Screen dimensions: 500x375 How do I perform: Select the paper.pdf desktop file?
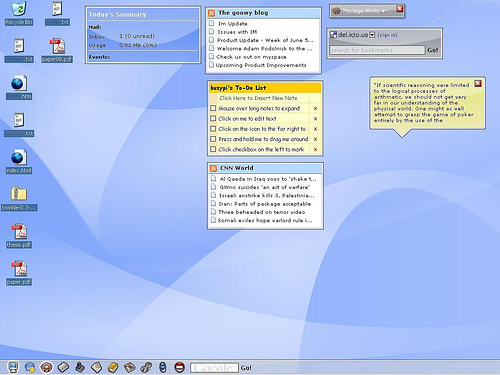(x=19, y=273)
